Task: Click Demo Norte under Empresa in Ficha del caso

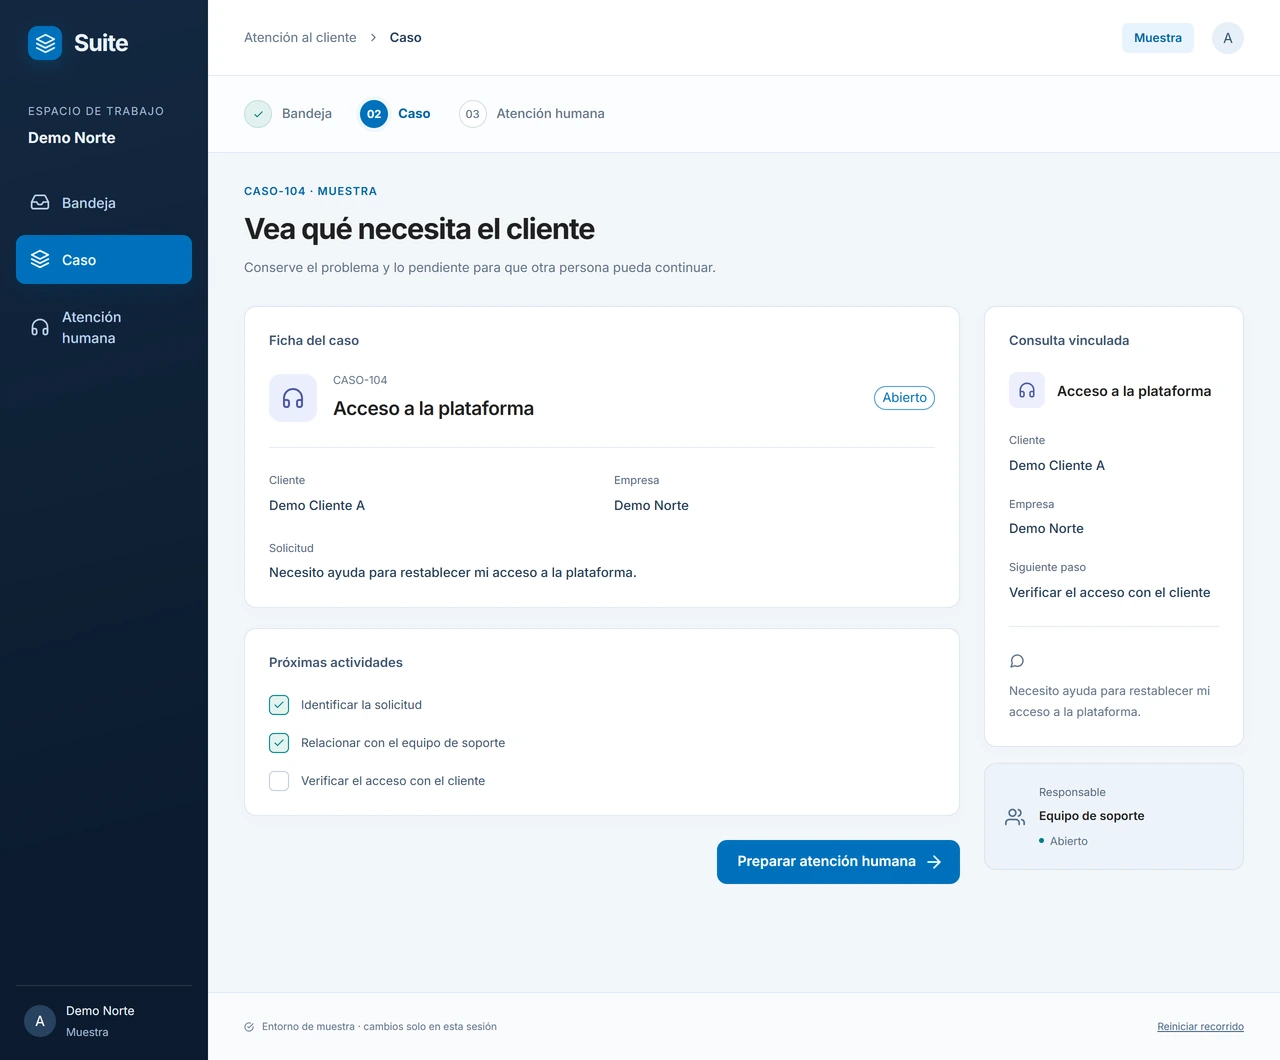Action: (651, 506)
